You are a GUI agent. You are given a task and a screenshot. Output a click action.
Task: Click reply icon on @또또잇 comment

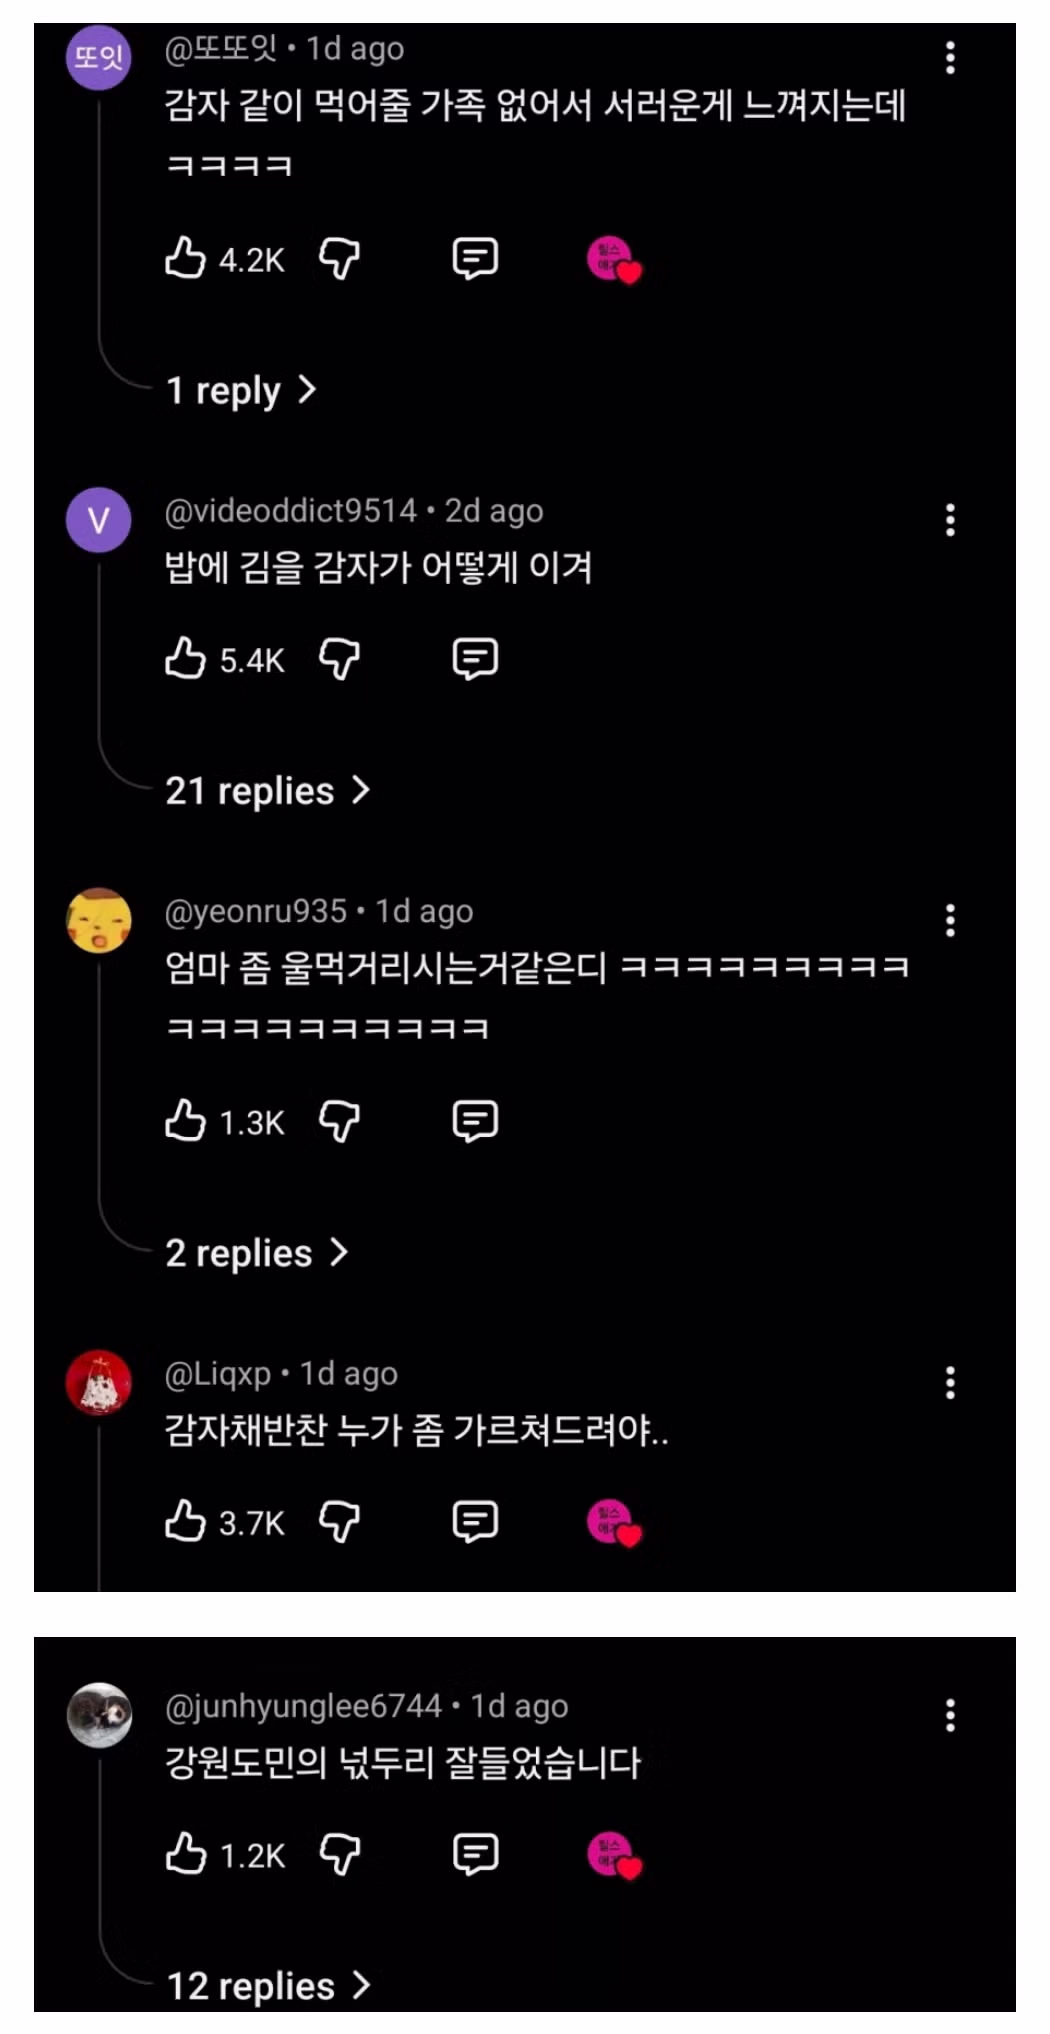coord(475,259)
